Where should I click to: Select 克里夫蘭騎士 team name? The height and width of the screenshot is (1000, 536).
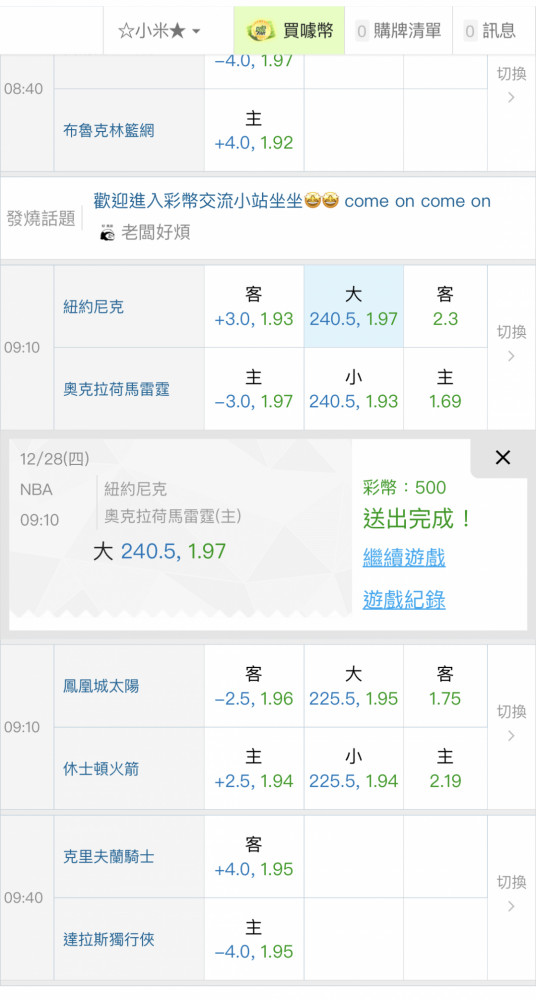coord(108,857)
